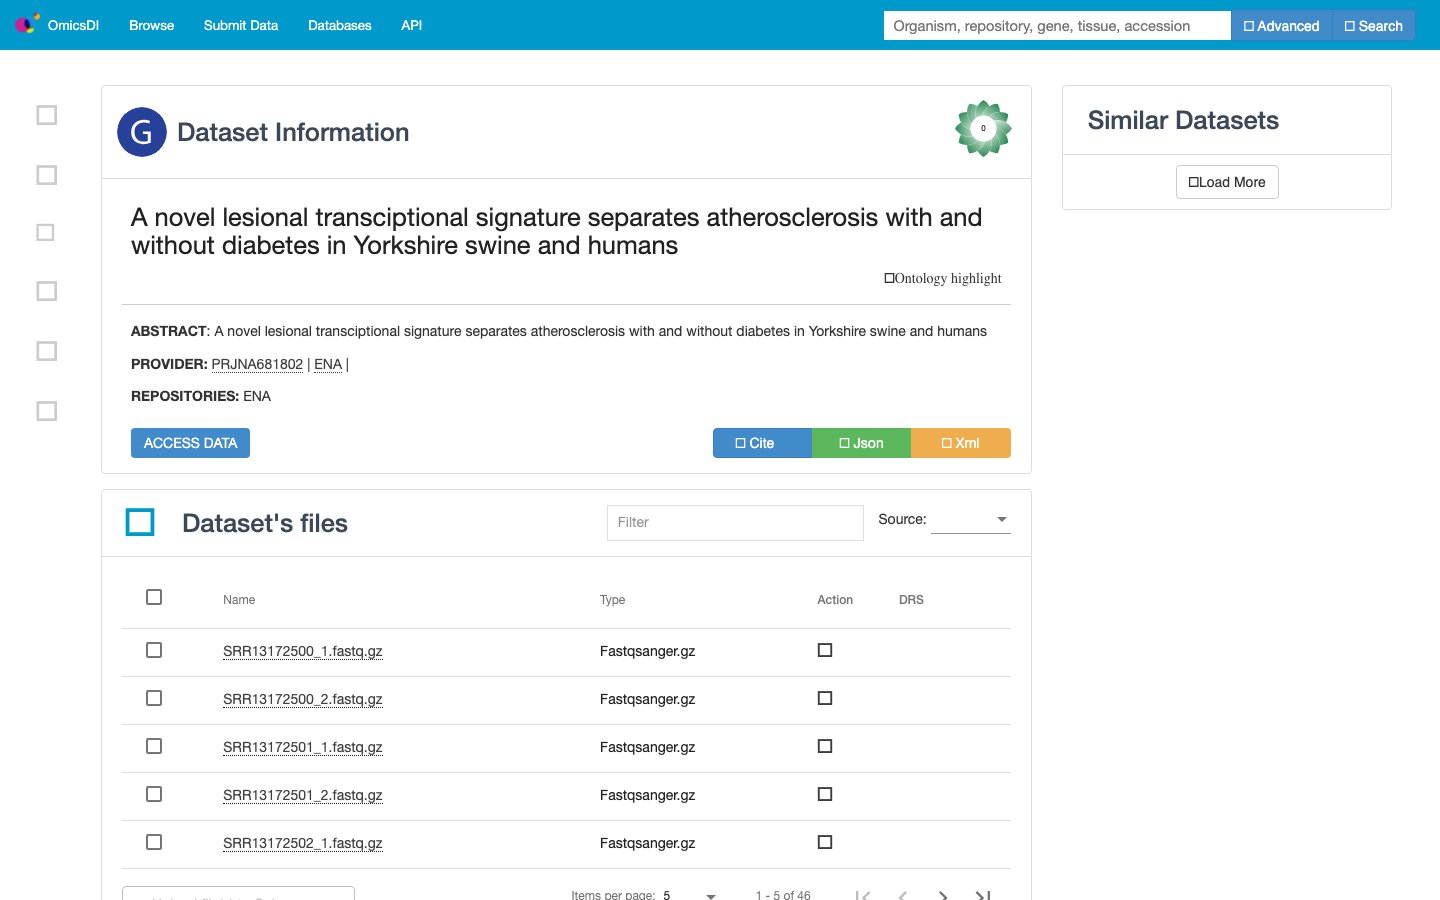This screenshot has height=900, width=1440.
Task: Check the box for SRR13172502_1.fastq.gz
Action: coord(154,842)
